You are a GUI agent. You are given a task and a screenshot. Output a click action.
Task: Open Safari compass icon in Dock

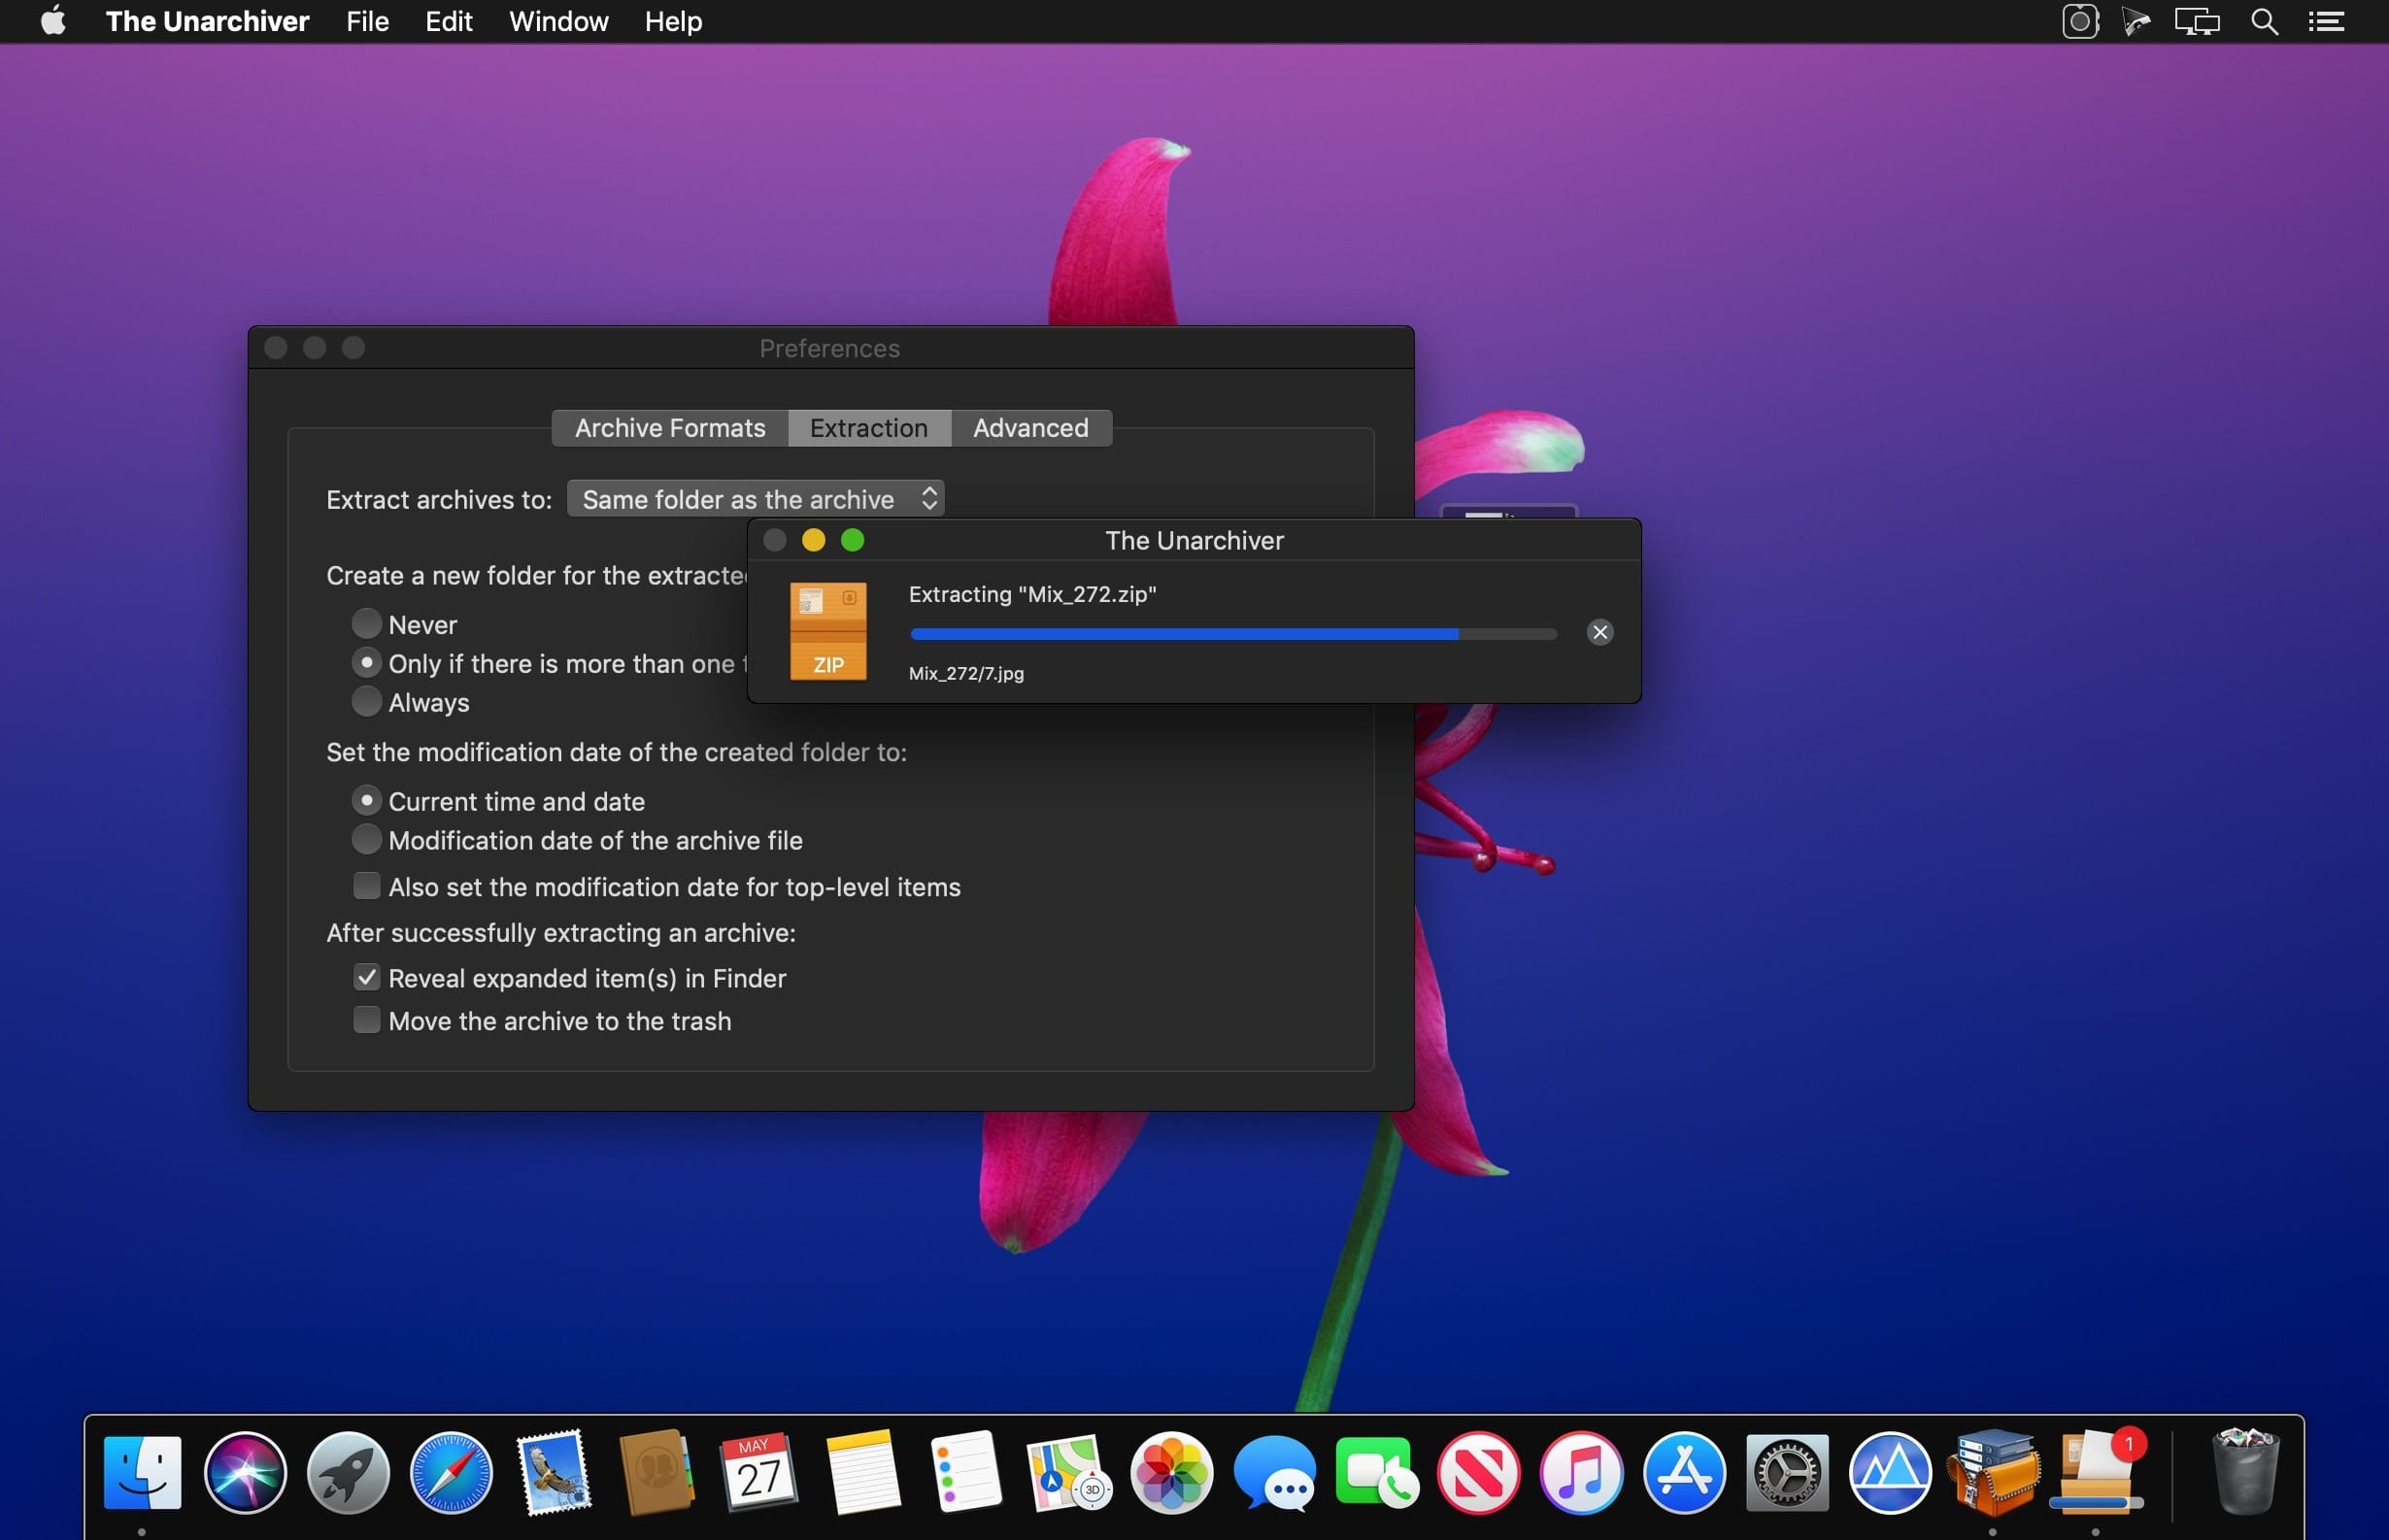451,1473
